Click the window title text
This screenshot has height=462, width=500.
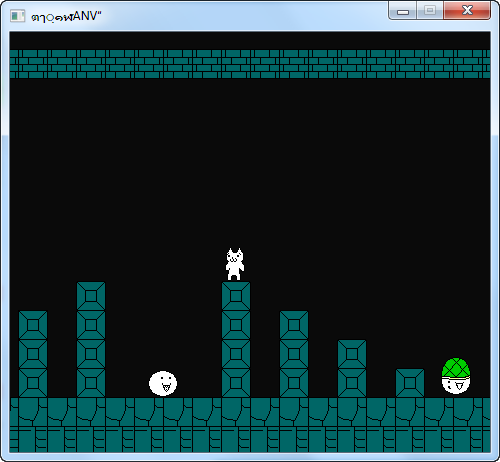(66, 16)
